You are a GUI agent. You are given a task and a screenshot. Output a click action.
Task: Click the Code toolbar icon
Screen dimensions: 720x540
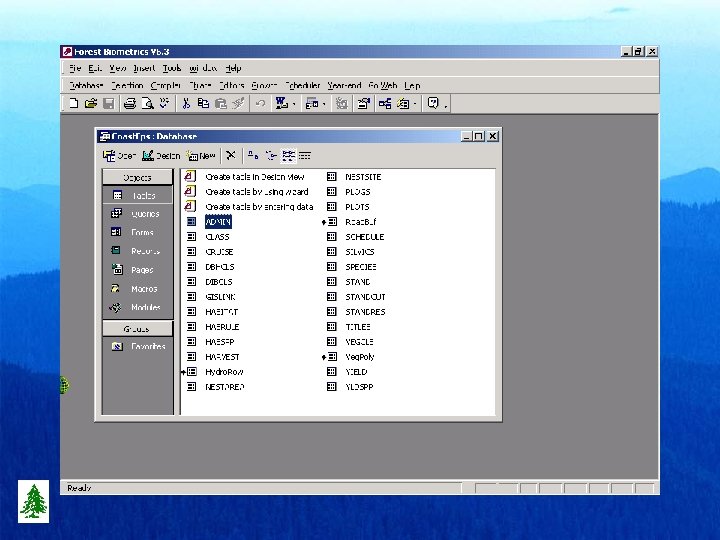point(342,103)
